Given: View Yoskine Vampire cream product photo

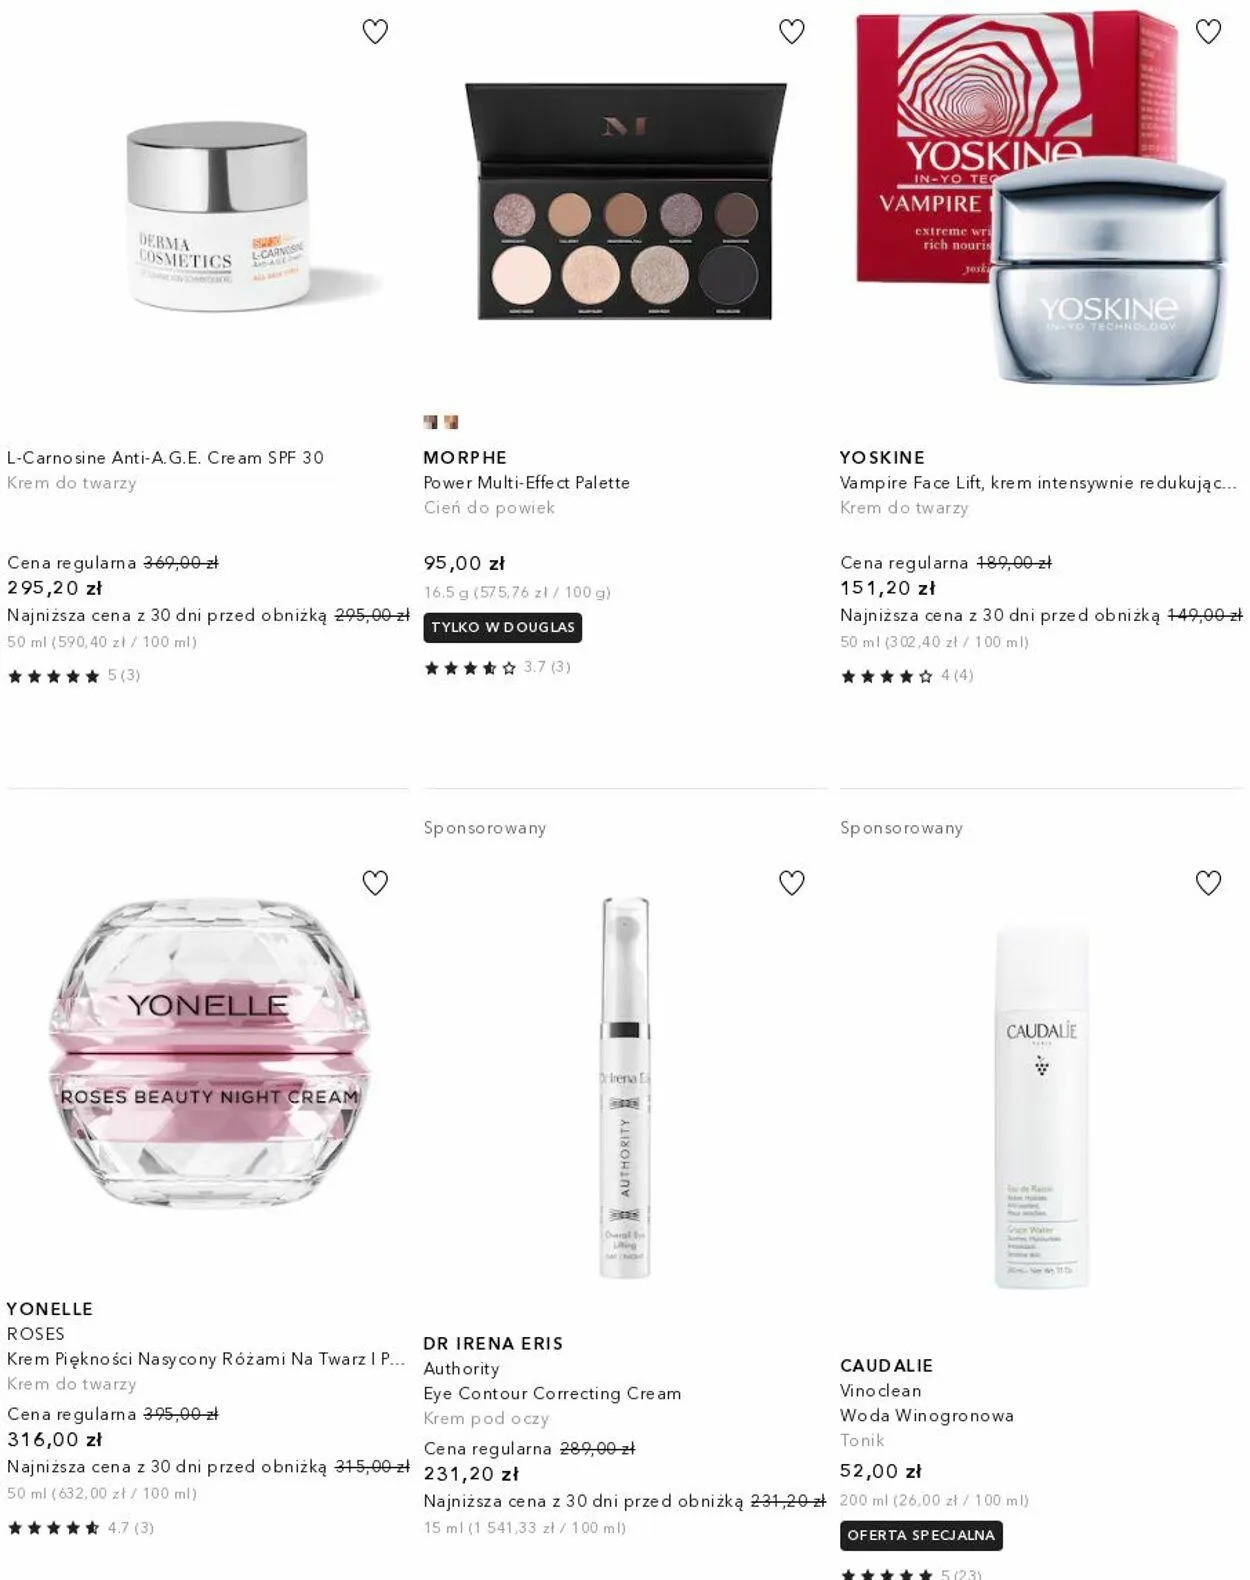Looking at the screenshot, I should click(1040, 198).
